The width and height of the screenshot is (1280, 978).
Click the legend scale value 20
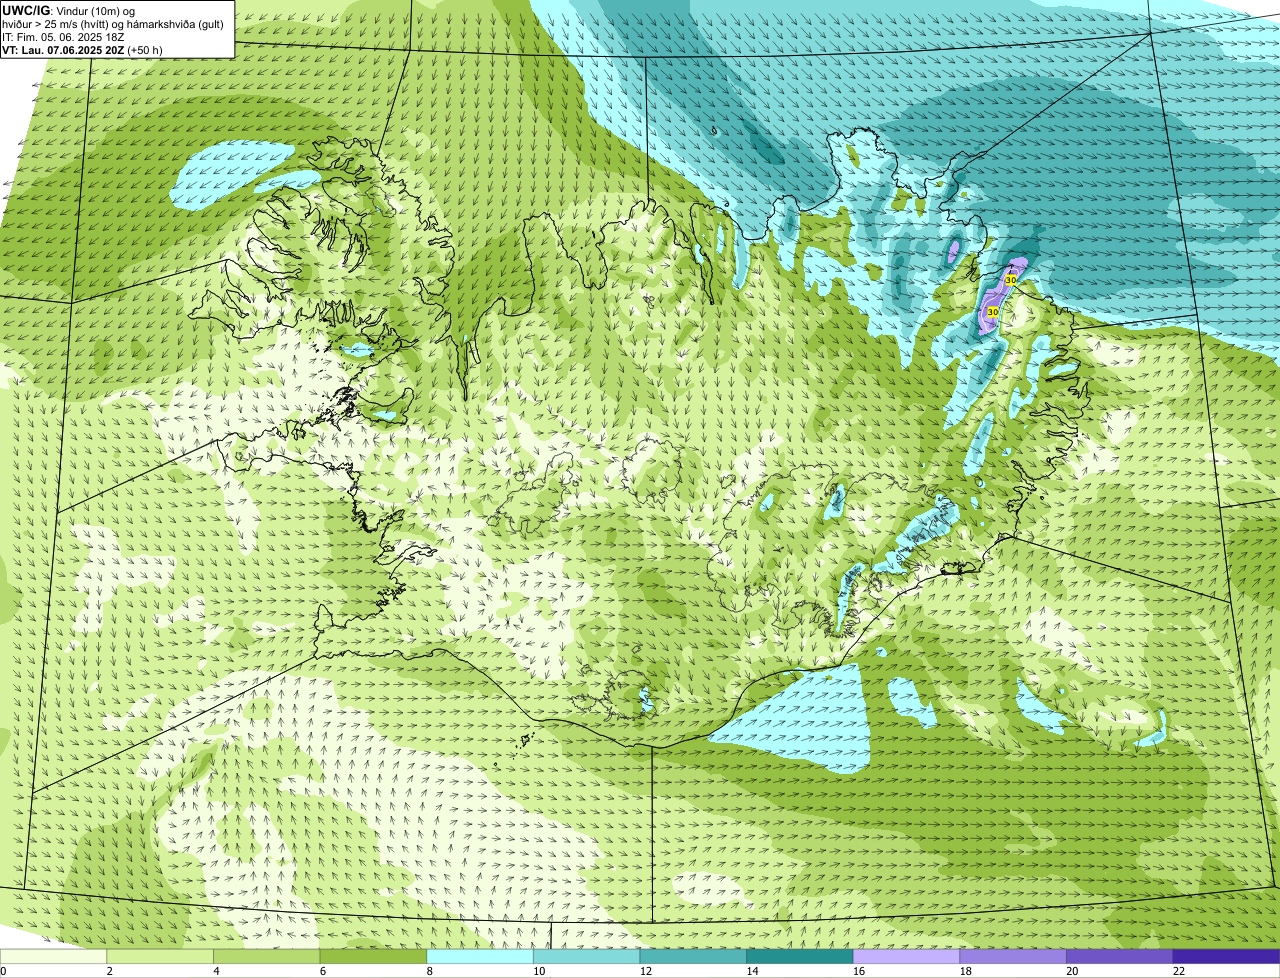pos(1072,971)
